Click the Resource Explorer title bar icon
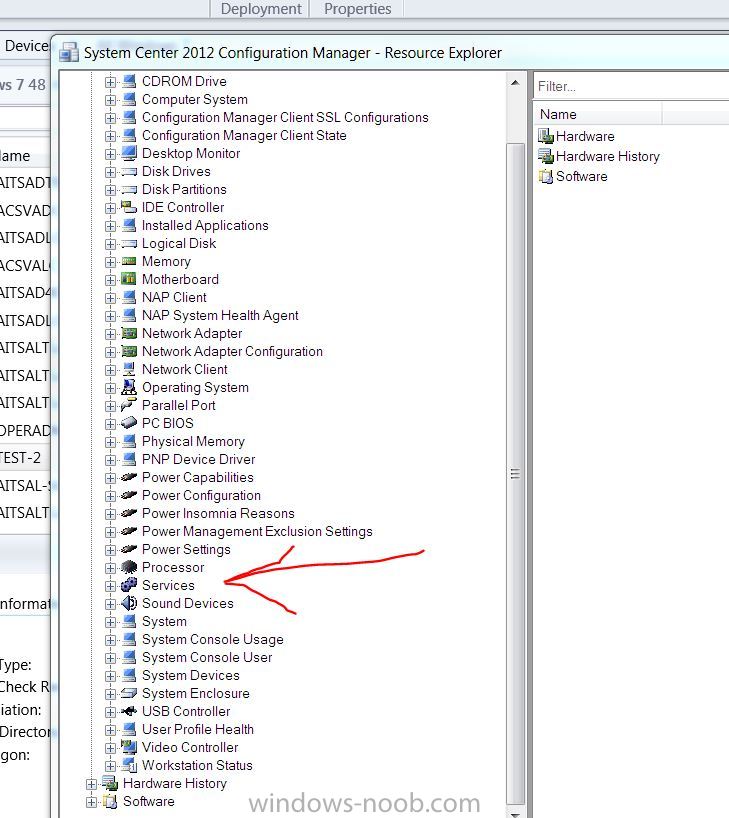This screenshot has height=818, width=729. coord(68,53)
